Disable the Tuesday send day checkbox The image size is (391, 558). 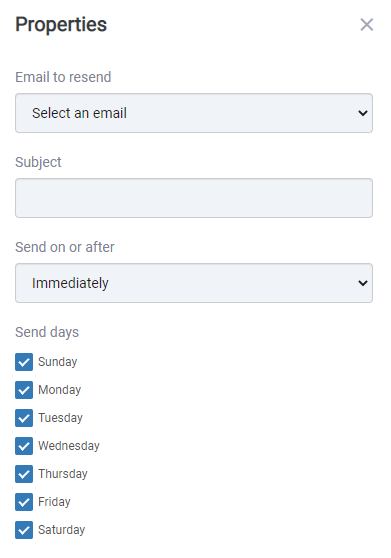pos(24,418)
